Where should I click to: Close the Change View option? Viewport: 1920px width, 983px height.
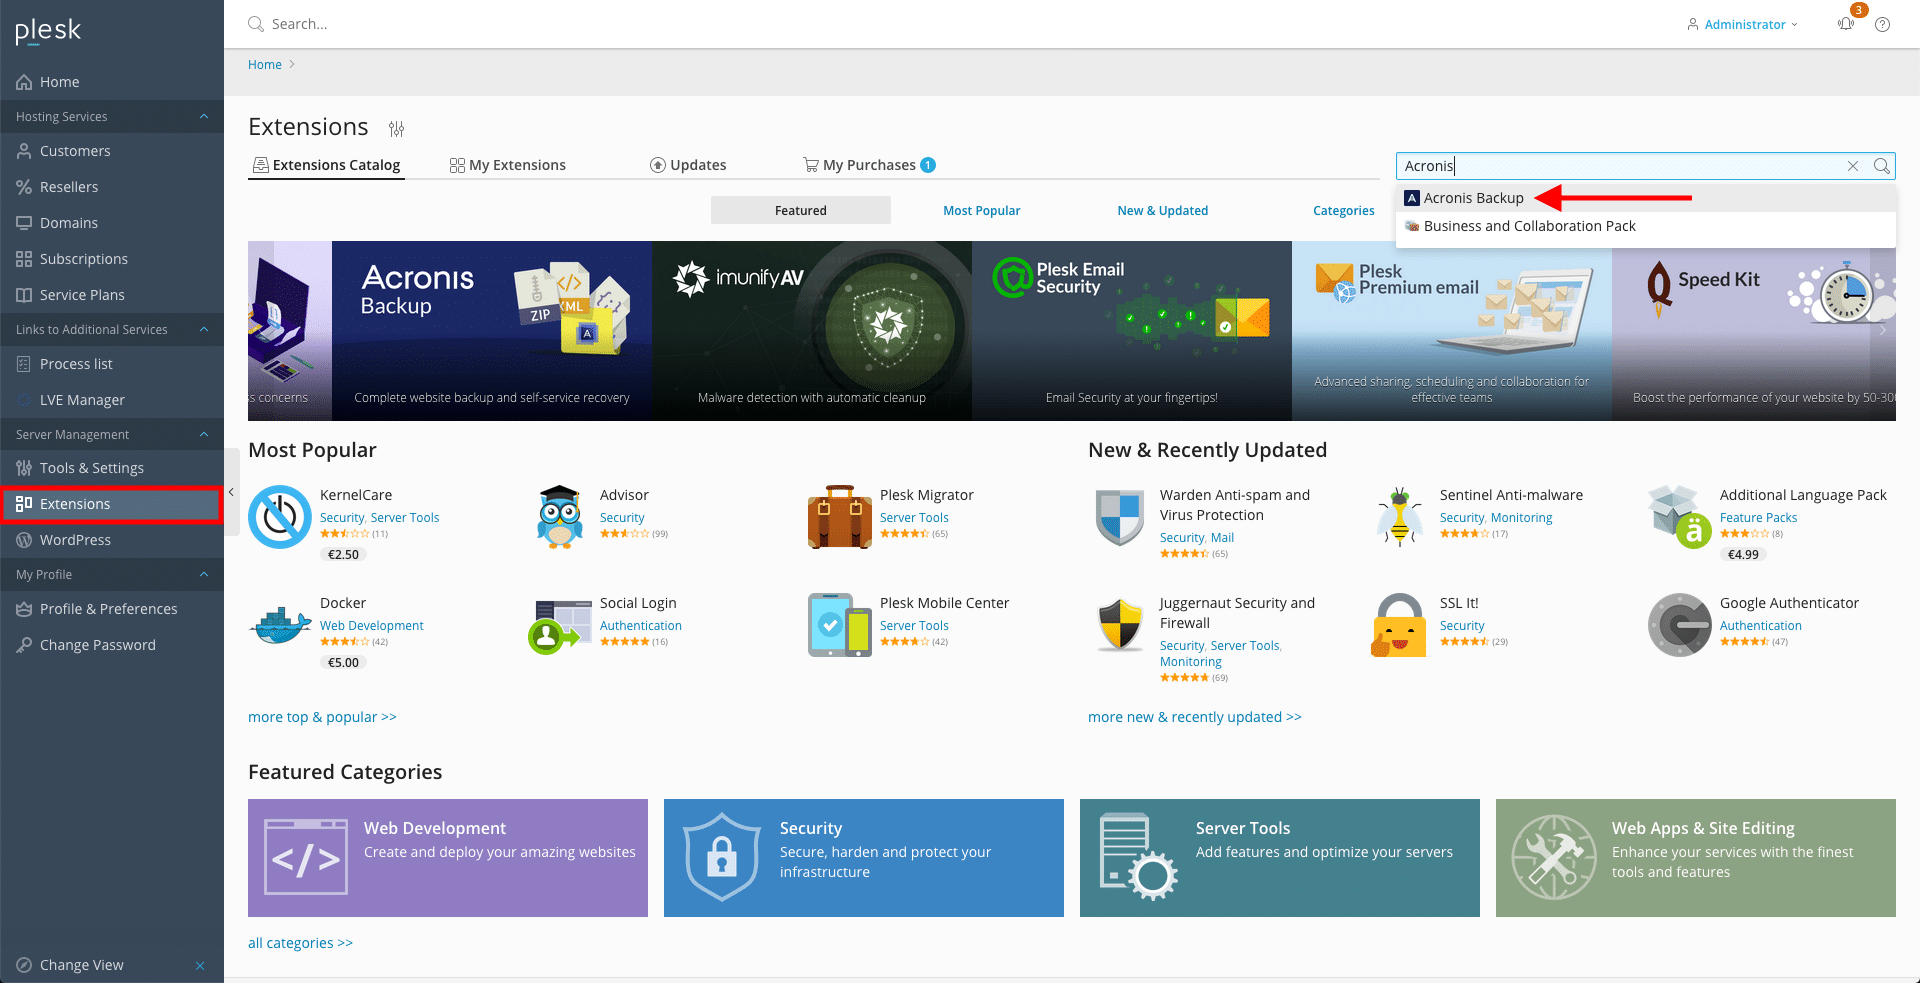[200, 965]
